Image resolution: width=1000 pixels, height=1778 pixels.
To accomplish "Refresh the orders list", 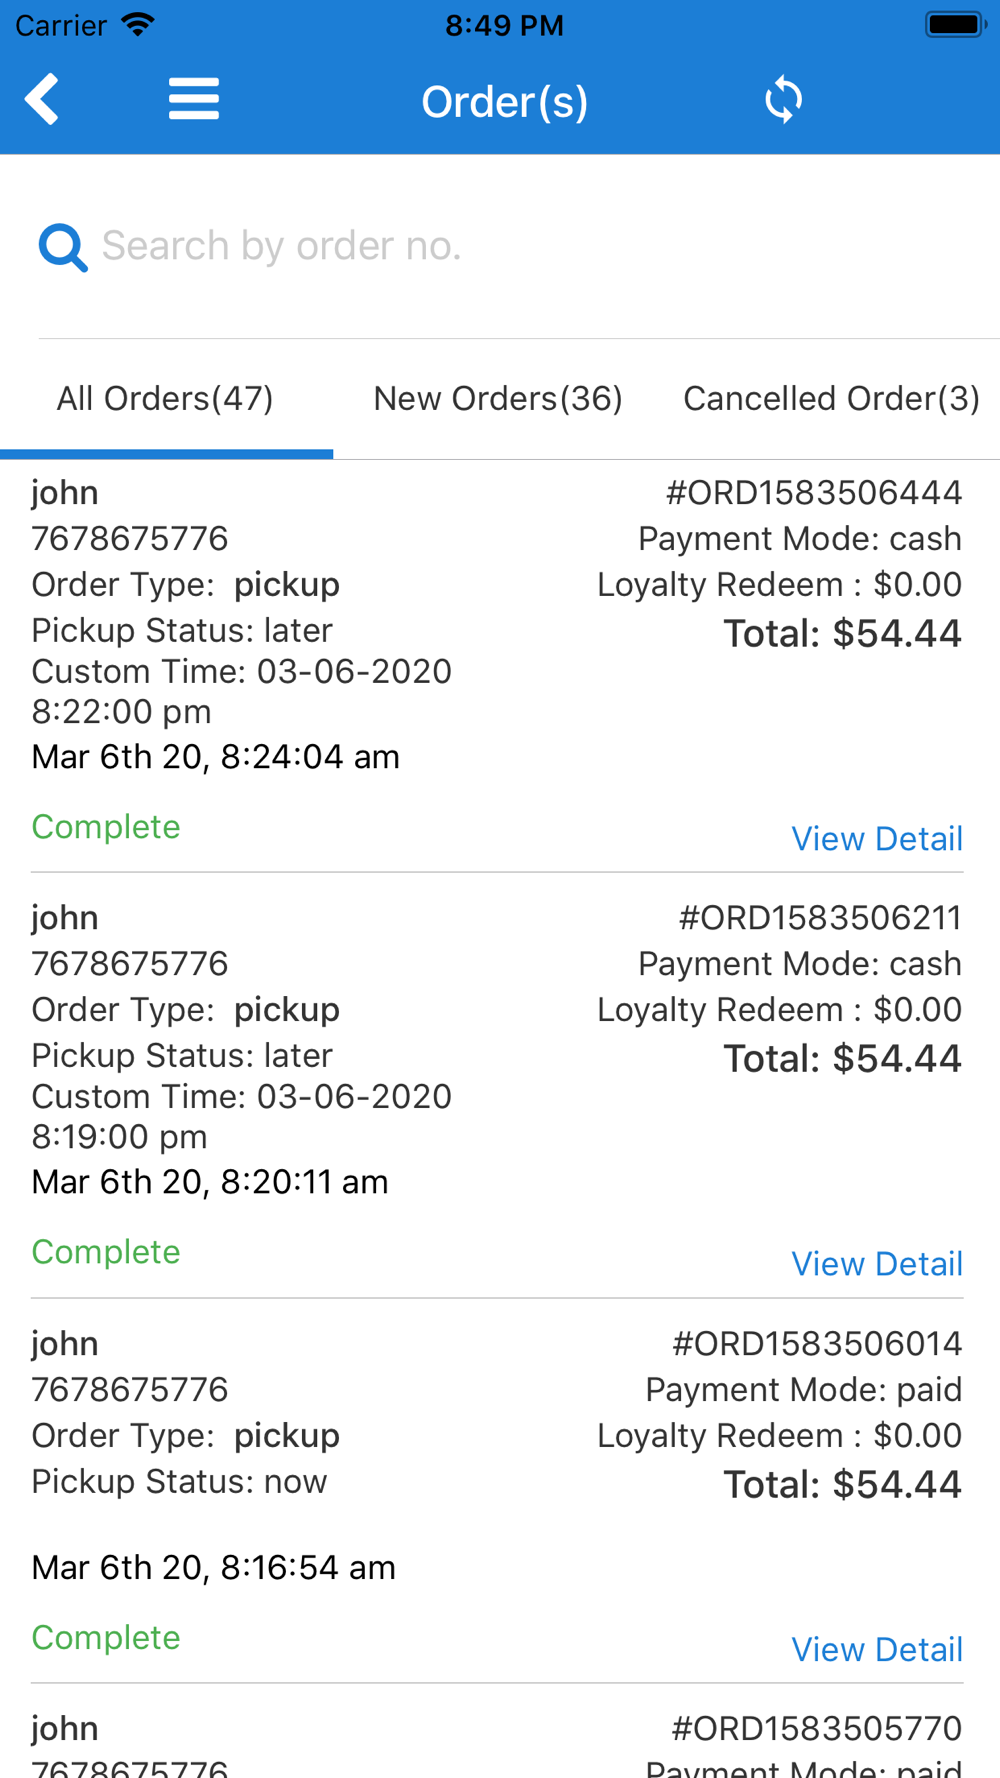I will click(783, 100).
